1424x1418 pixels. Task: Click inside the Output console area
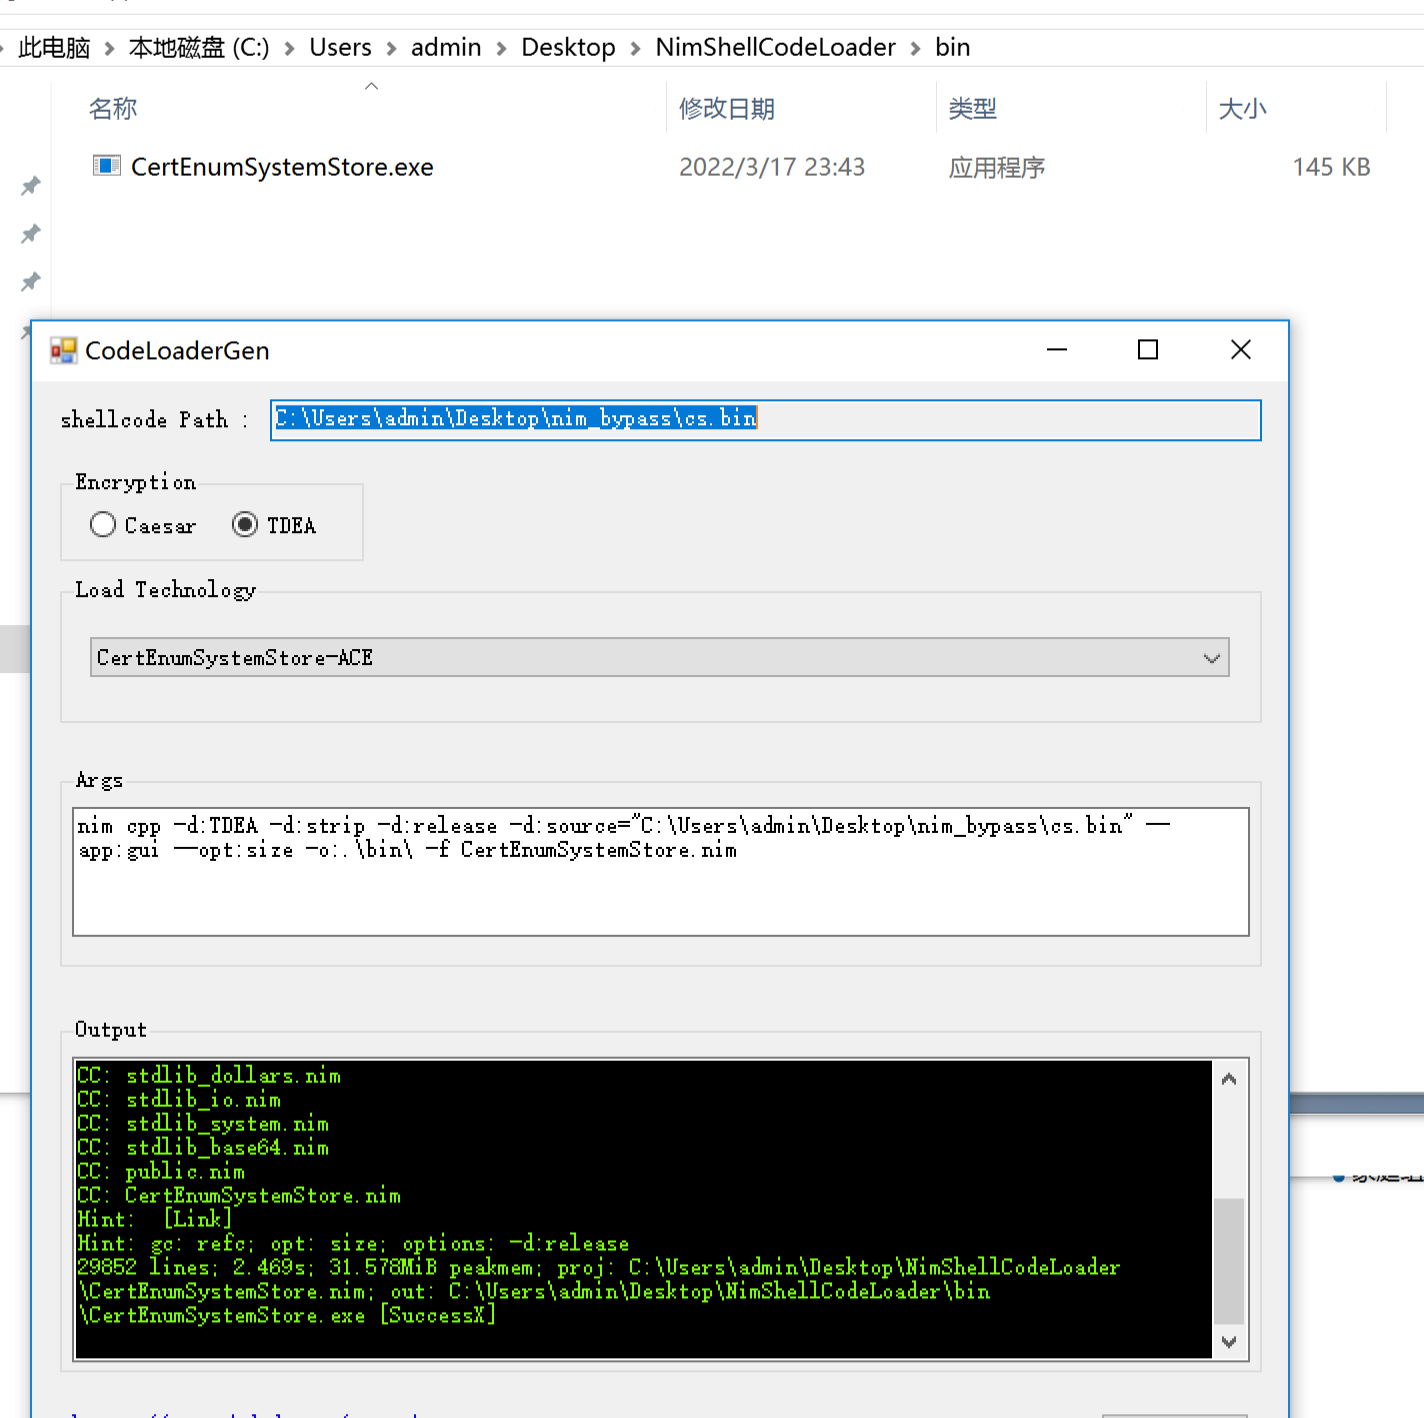643,1209
